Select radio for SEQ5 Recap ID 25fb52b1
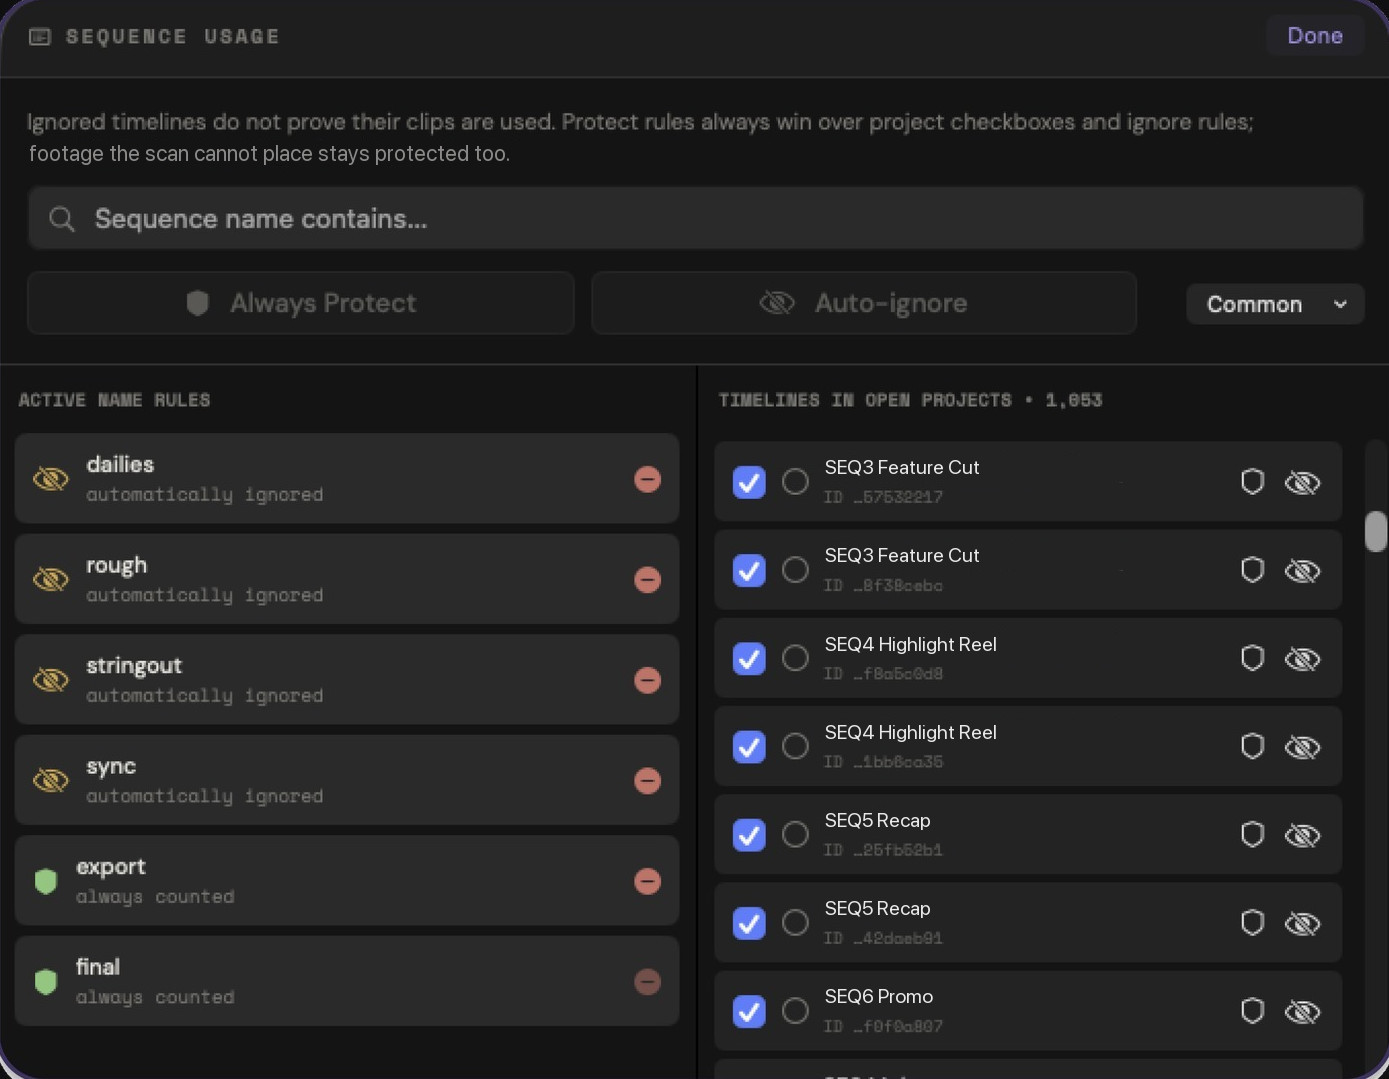 tap(795, 834)
